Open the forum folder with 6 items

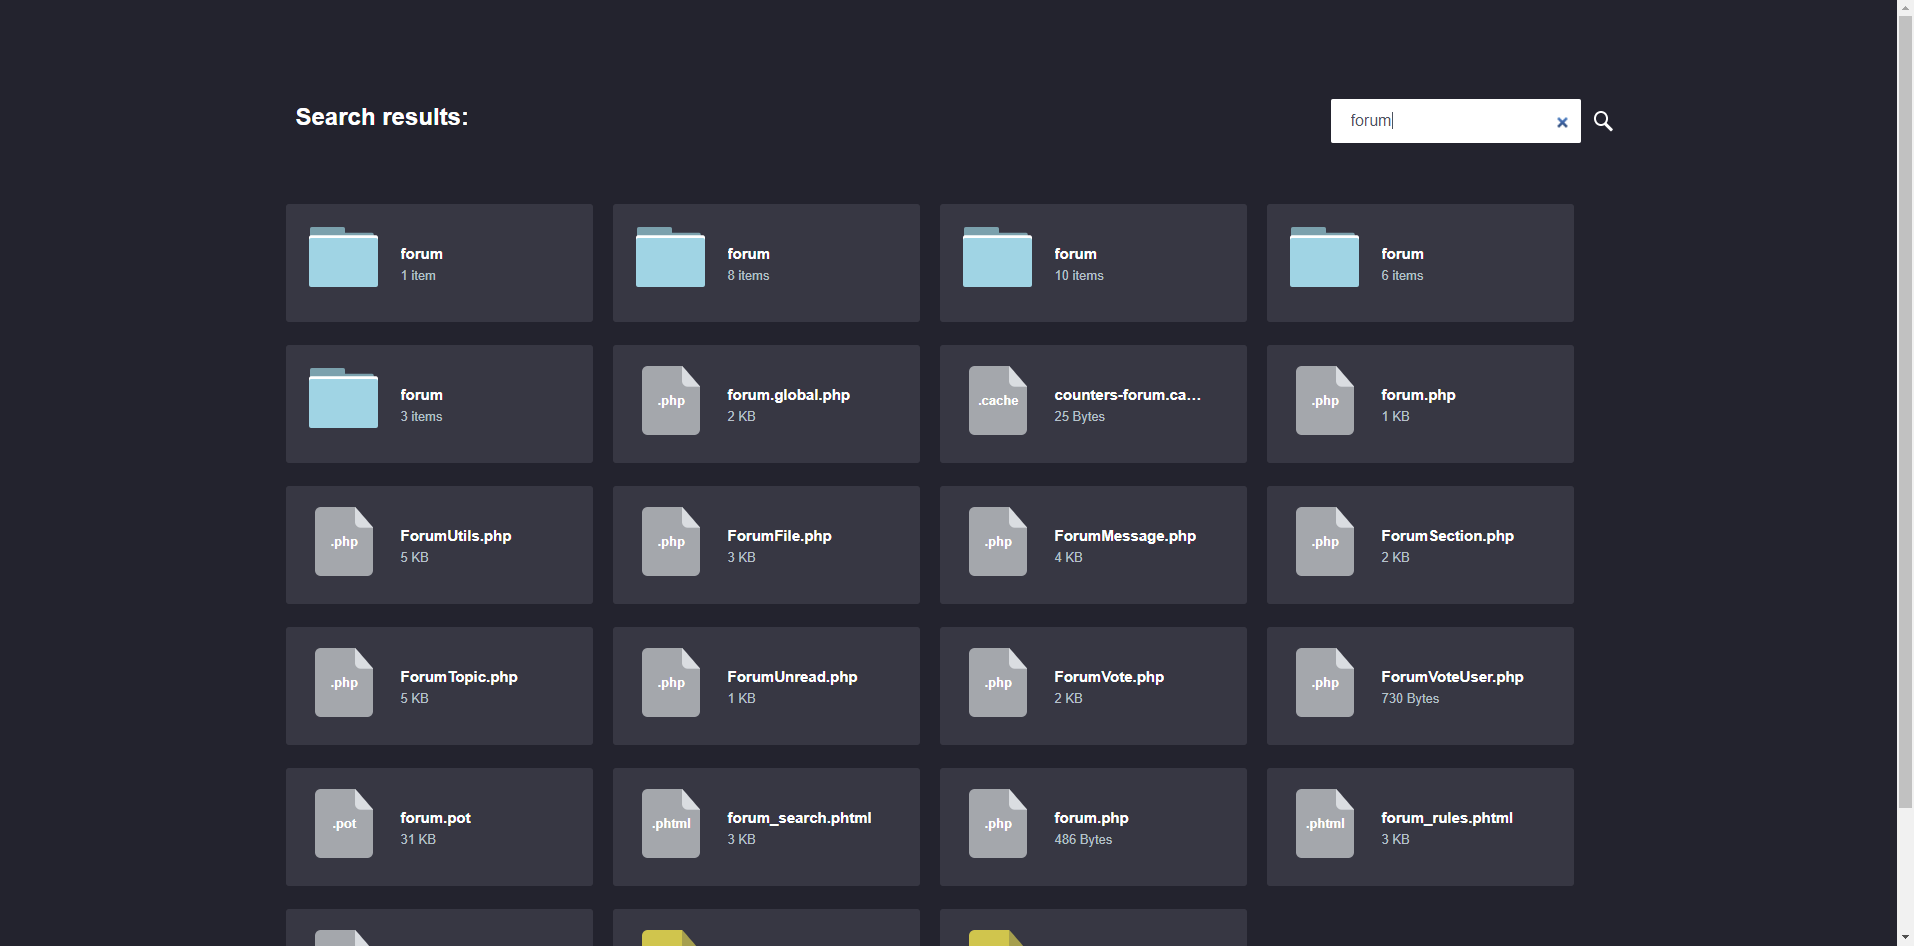[x=1420, y=263]
